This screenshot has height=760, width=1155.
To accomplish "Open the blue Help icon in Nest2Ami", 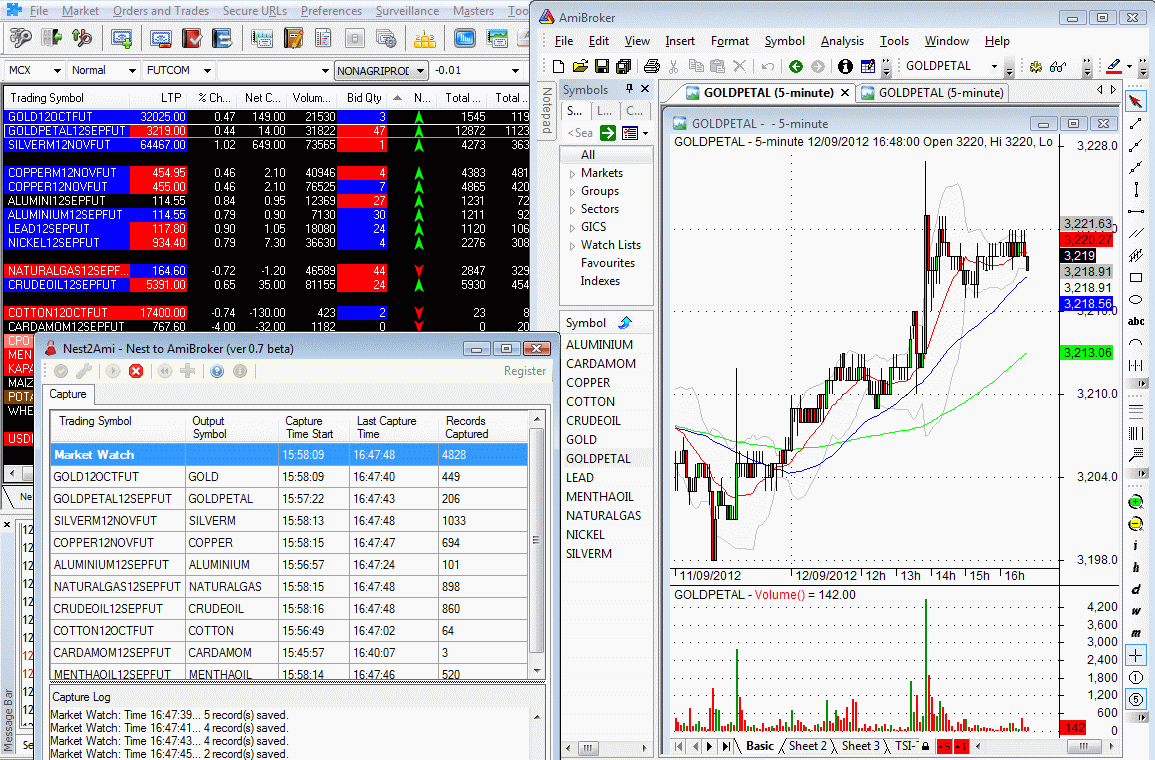I will [x=217, y=371].
